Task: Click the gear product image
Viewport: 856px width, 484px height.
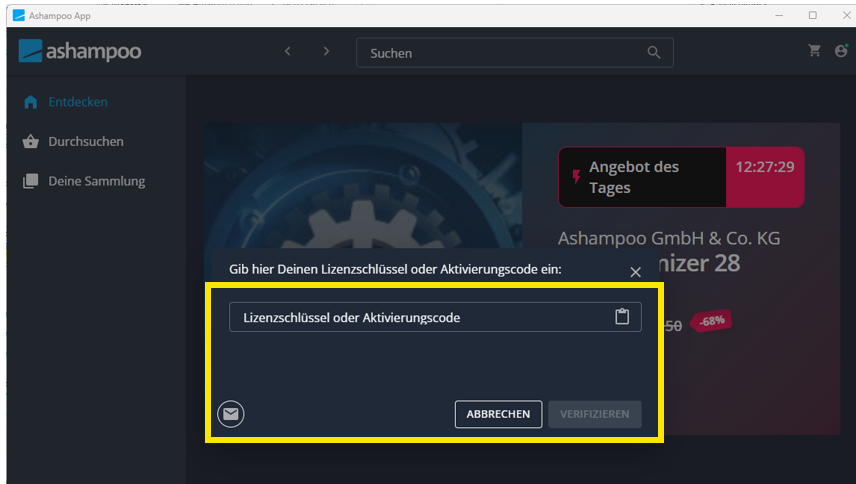Action: coord(363,186)
